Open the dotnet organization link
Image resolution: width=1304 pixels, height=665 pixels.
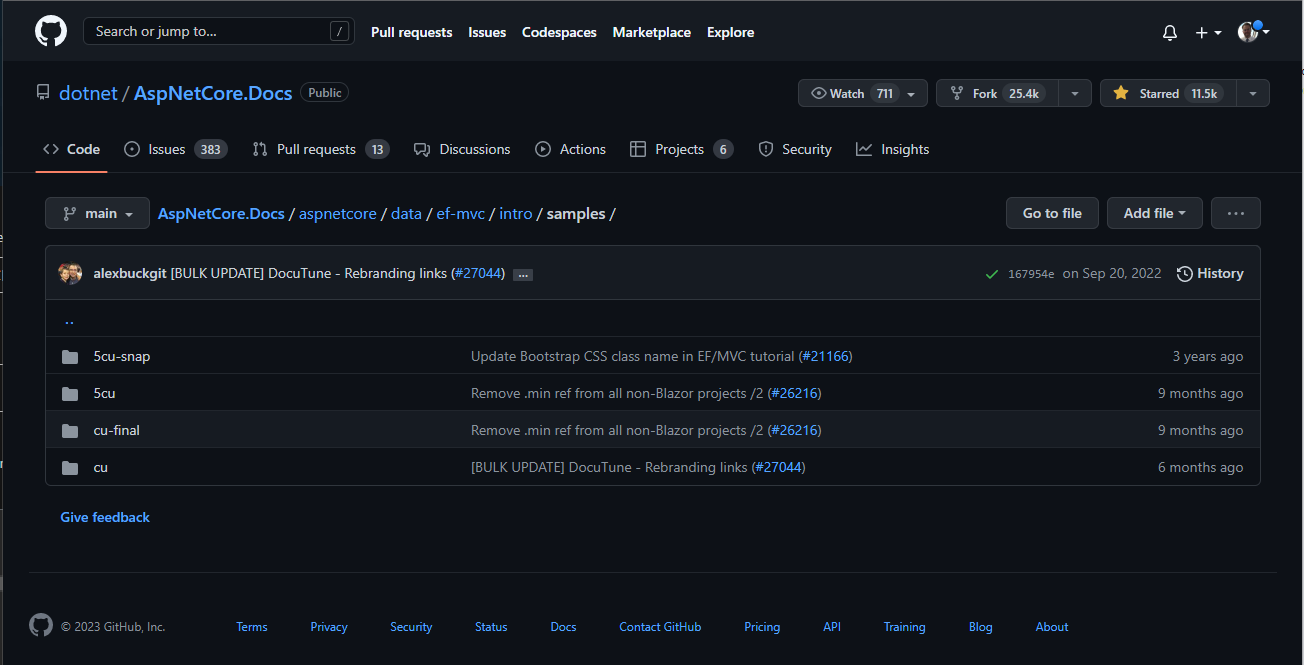88,93
